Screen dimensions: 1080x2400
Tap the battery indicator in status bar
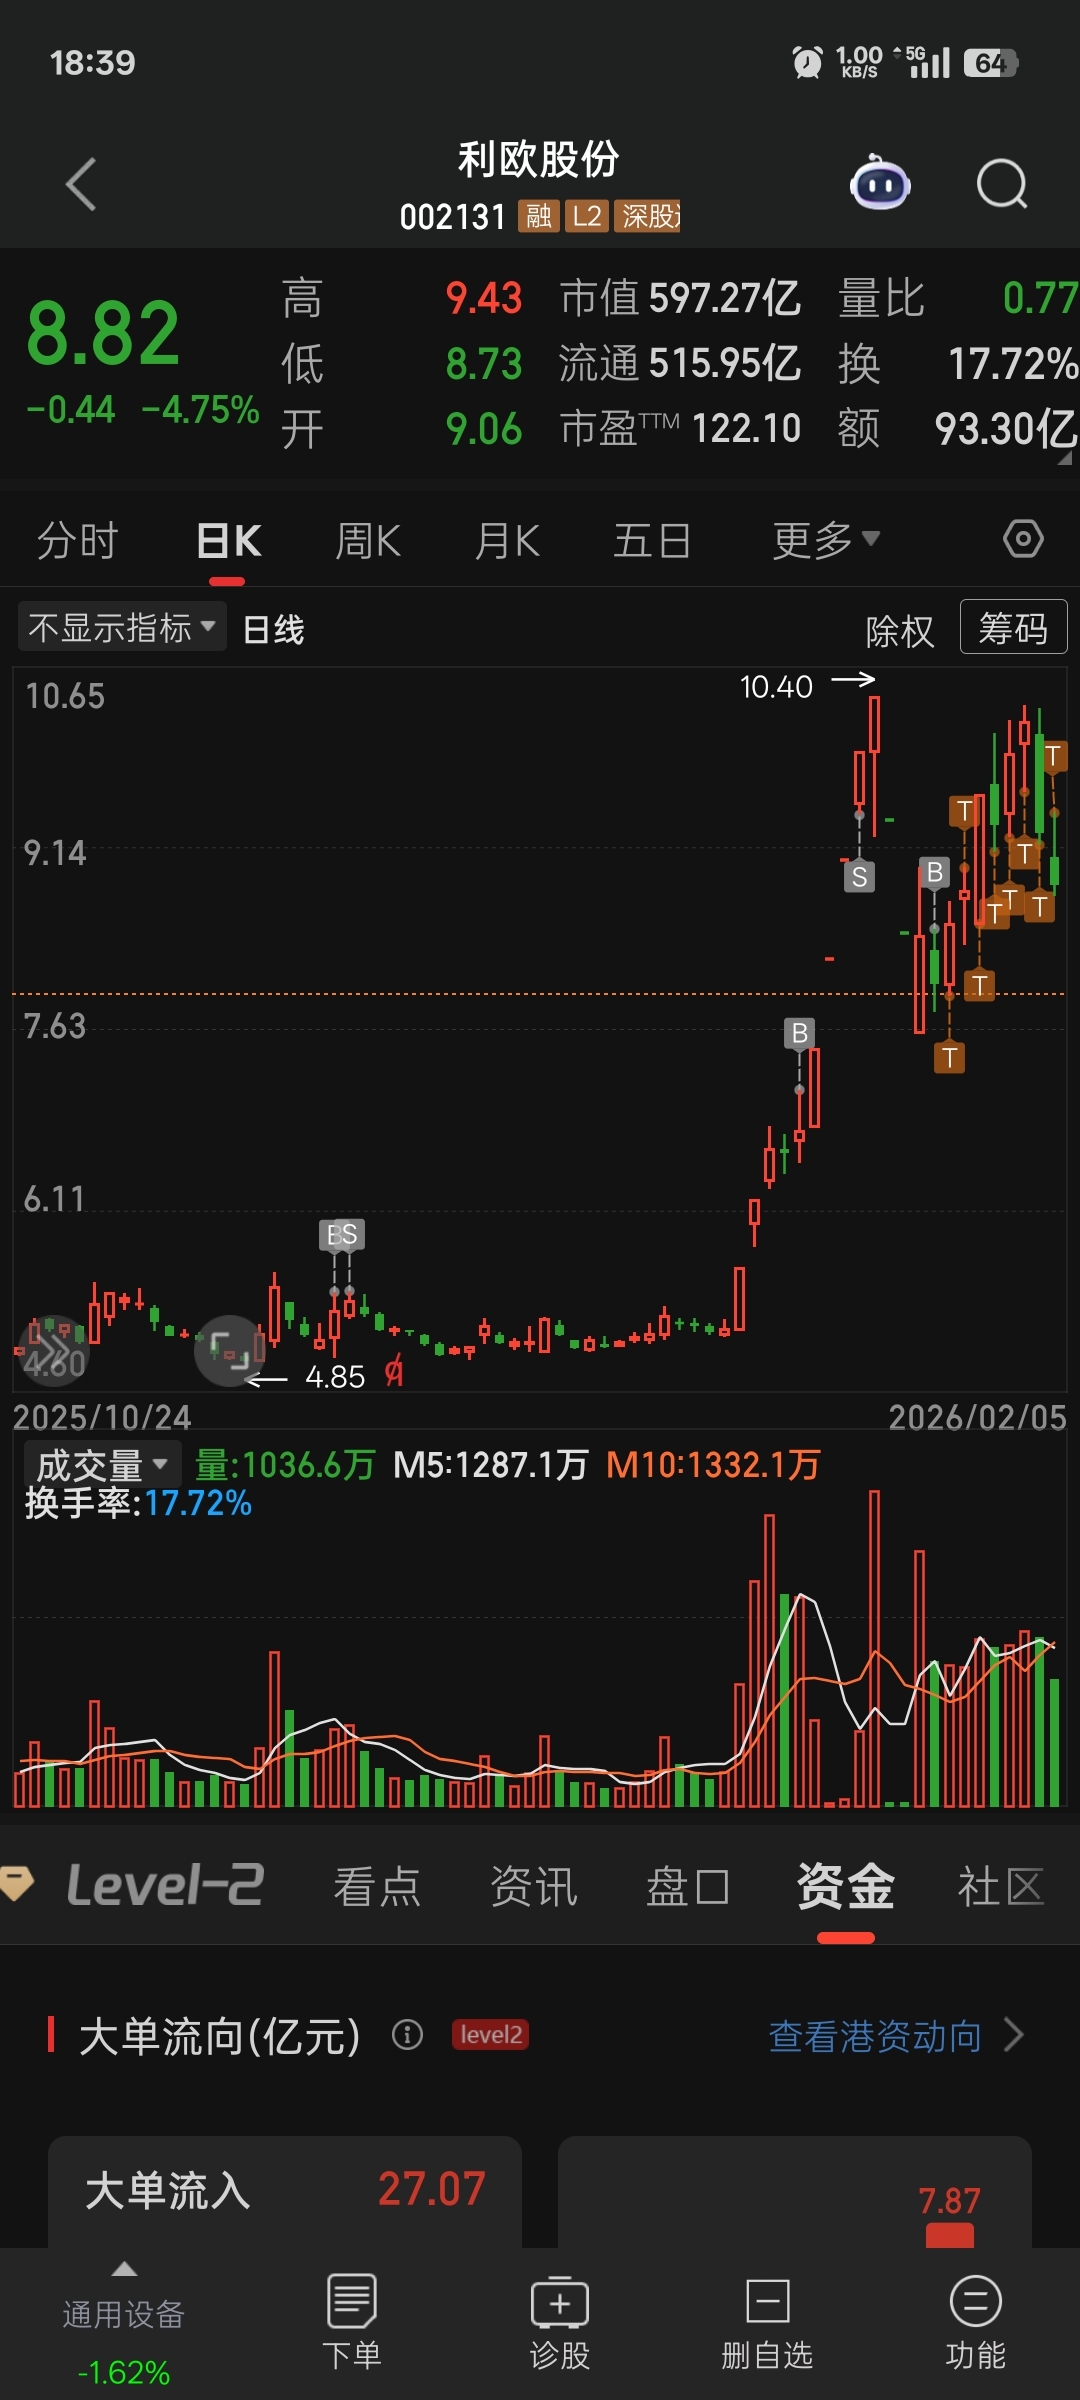pyautogui.click(x=990, y=63)
